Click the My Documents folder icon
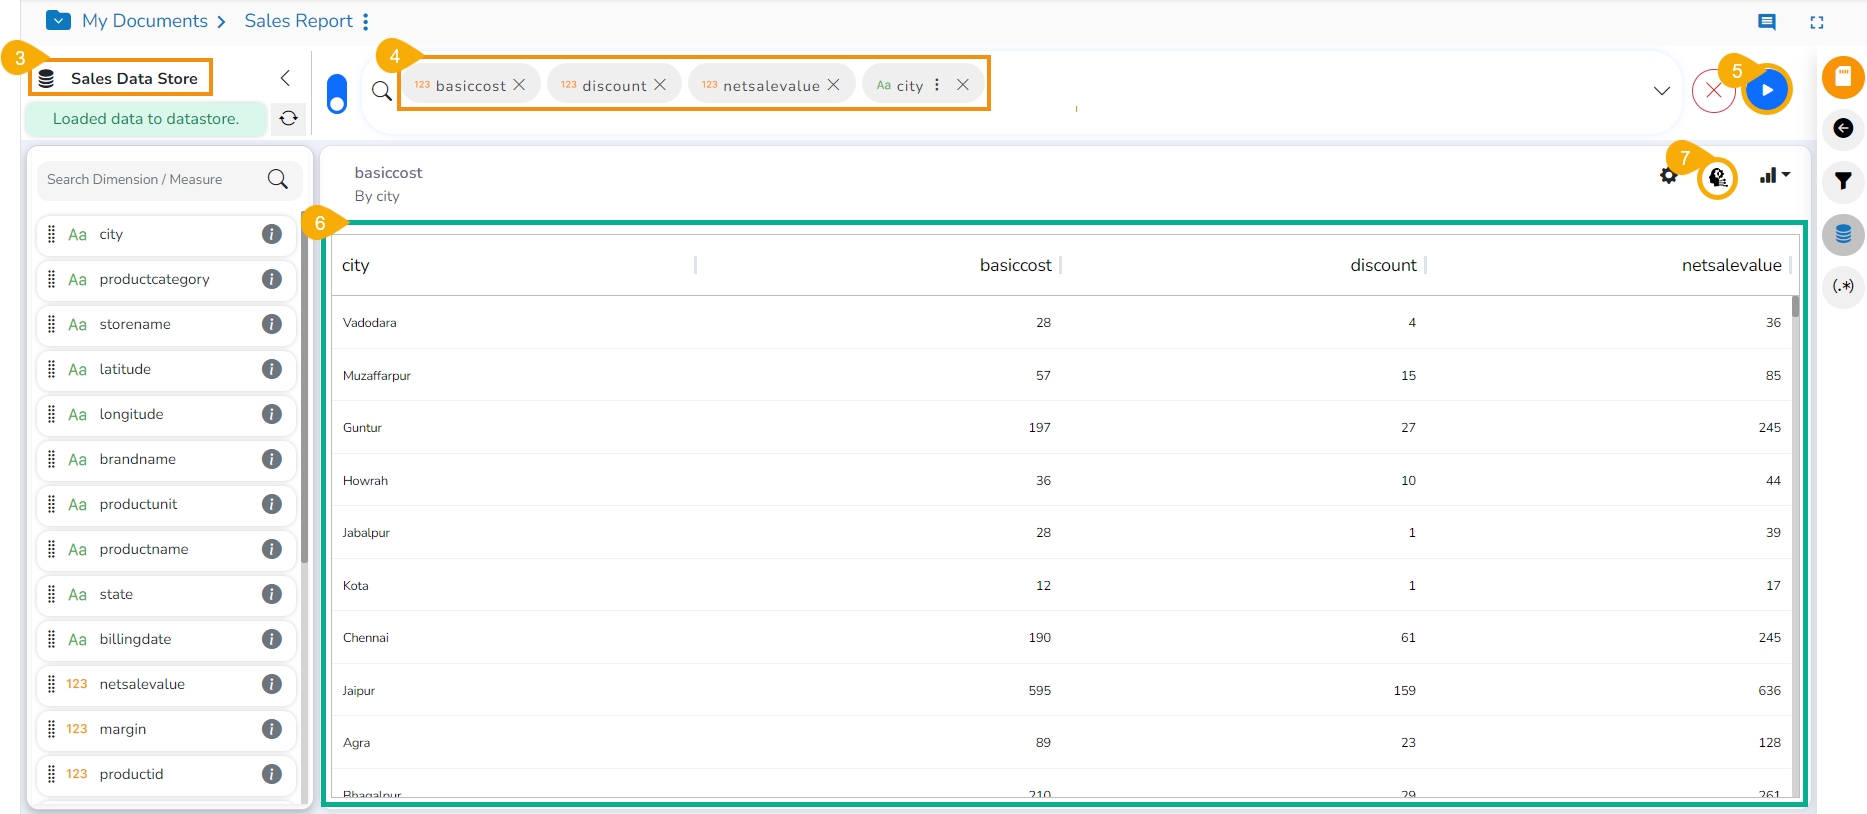Viewport: 1867px width, 814px height. 59,20
